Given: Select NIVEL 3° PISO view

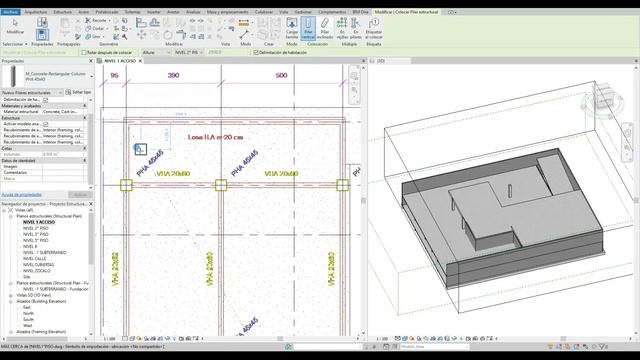Looking at the screenshot, I should 36,234.
